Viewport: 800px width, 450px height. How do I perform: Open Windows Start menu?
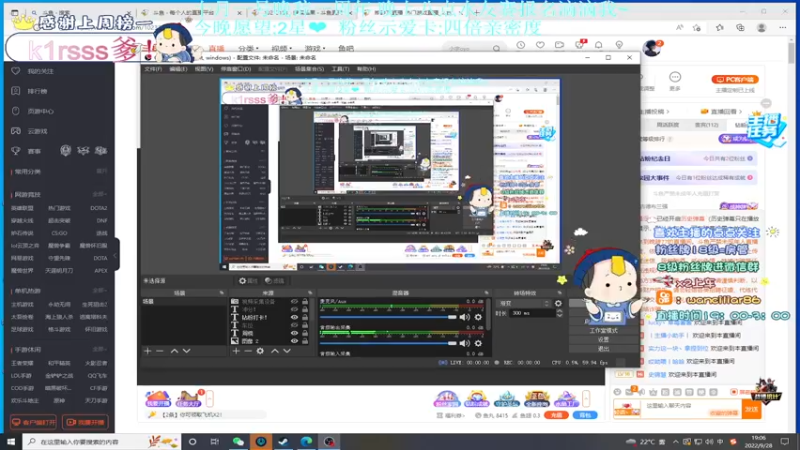click(11, 441)
